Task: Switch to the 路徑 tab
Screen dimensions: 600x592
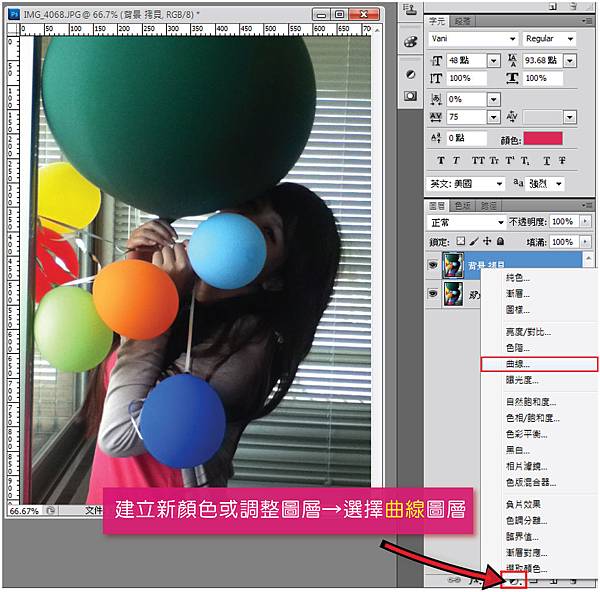Action: [488, 205]
